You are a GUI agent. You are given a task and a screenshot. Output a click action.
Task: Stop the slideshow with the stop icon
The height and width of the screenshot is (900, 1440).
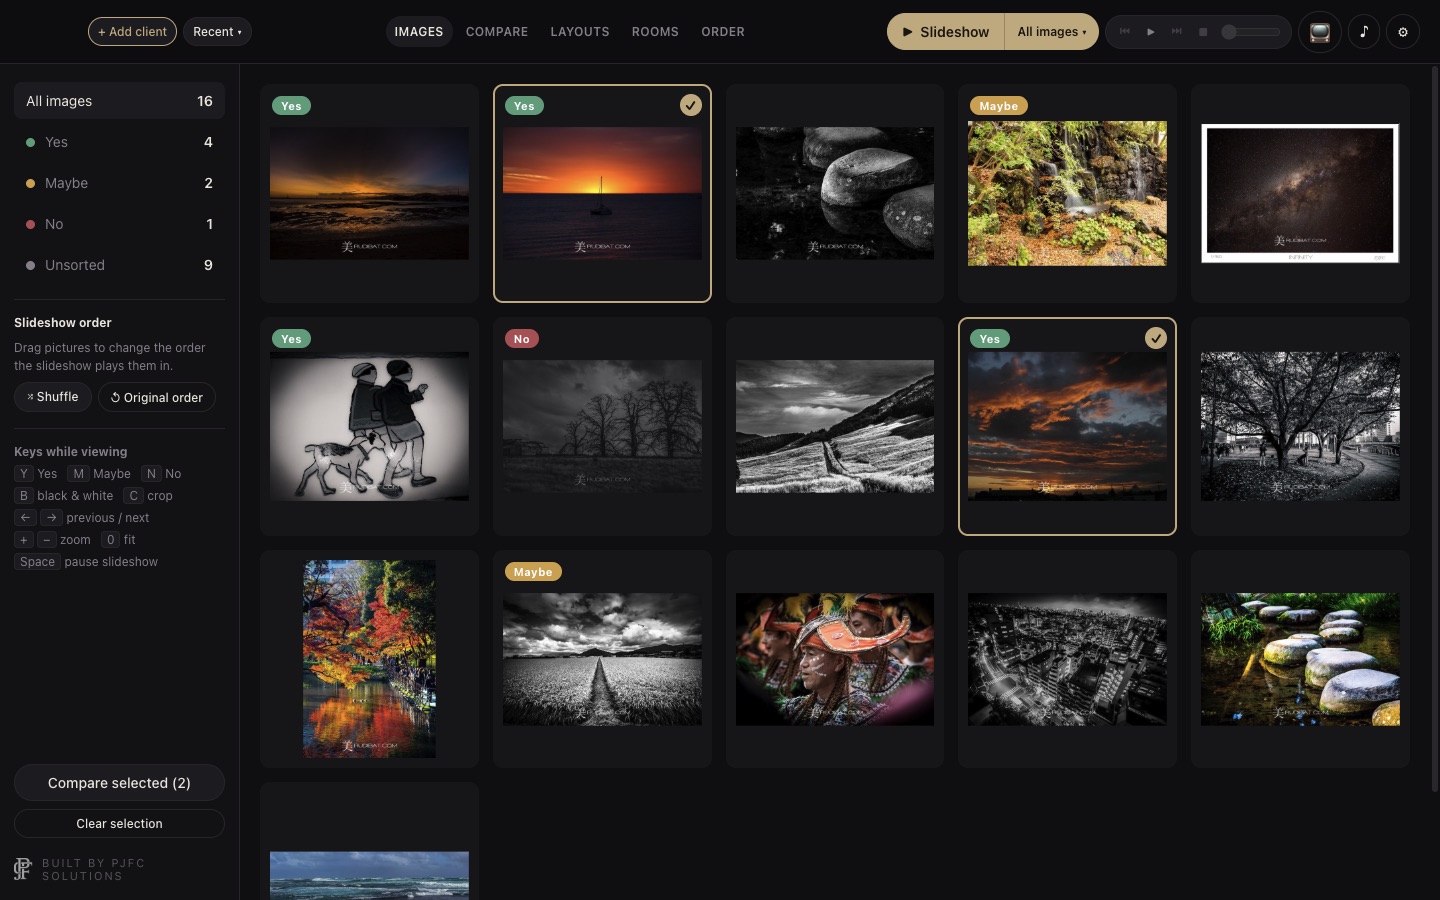[x=1203, y=32]
